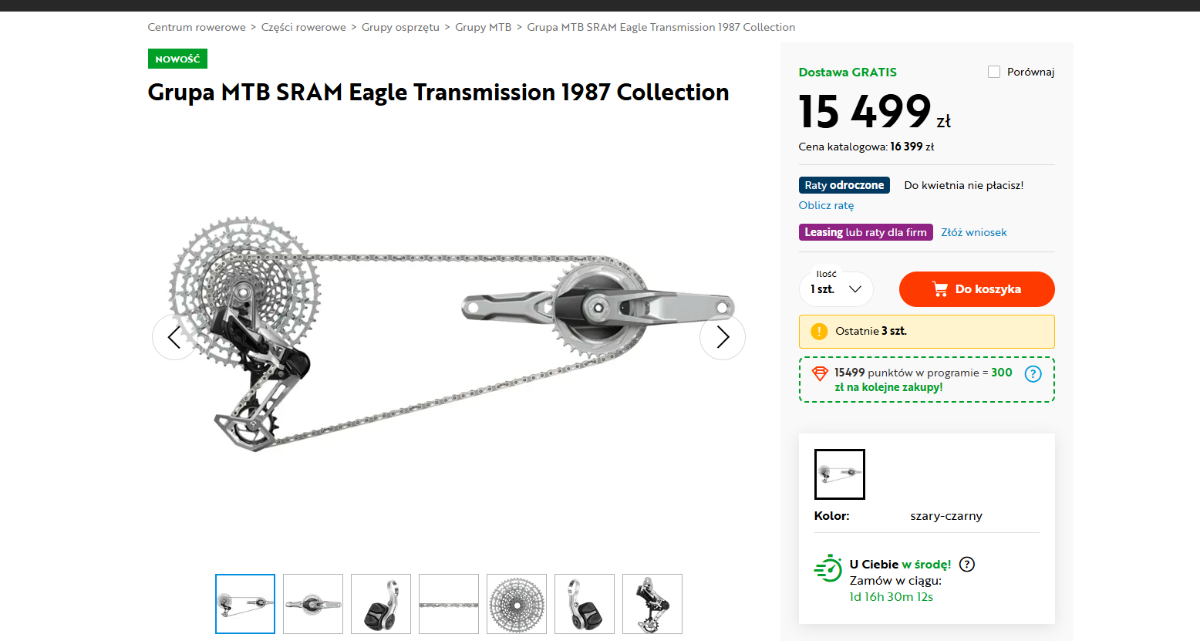Click the next image arrow
1200x641 pixels.
722,337
